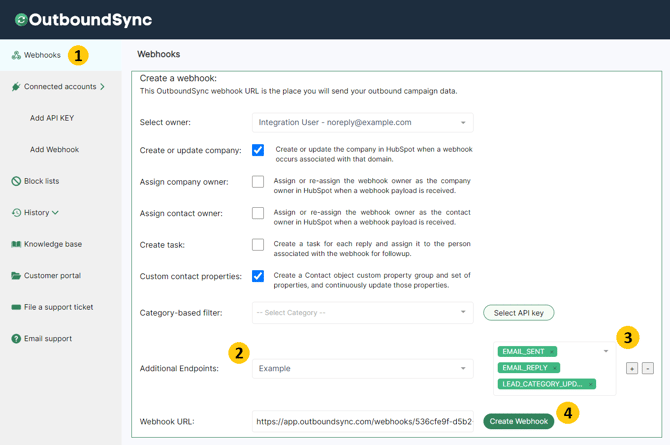670x445 pixels.
Task: Click the OutboundSync logo icon
Action: click(x=21, y=20)
